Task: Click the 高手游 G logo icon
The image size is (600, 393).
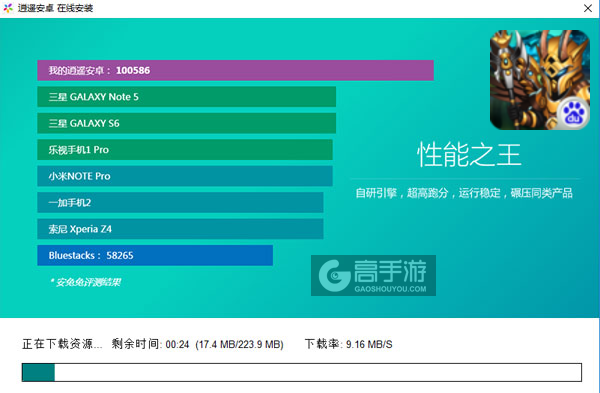Action: point(334,275)
